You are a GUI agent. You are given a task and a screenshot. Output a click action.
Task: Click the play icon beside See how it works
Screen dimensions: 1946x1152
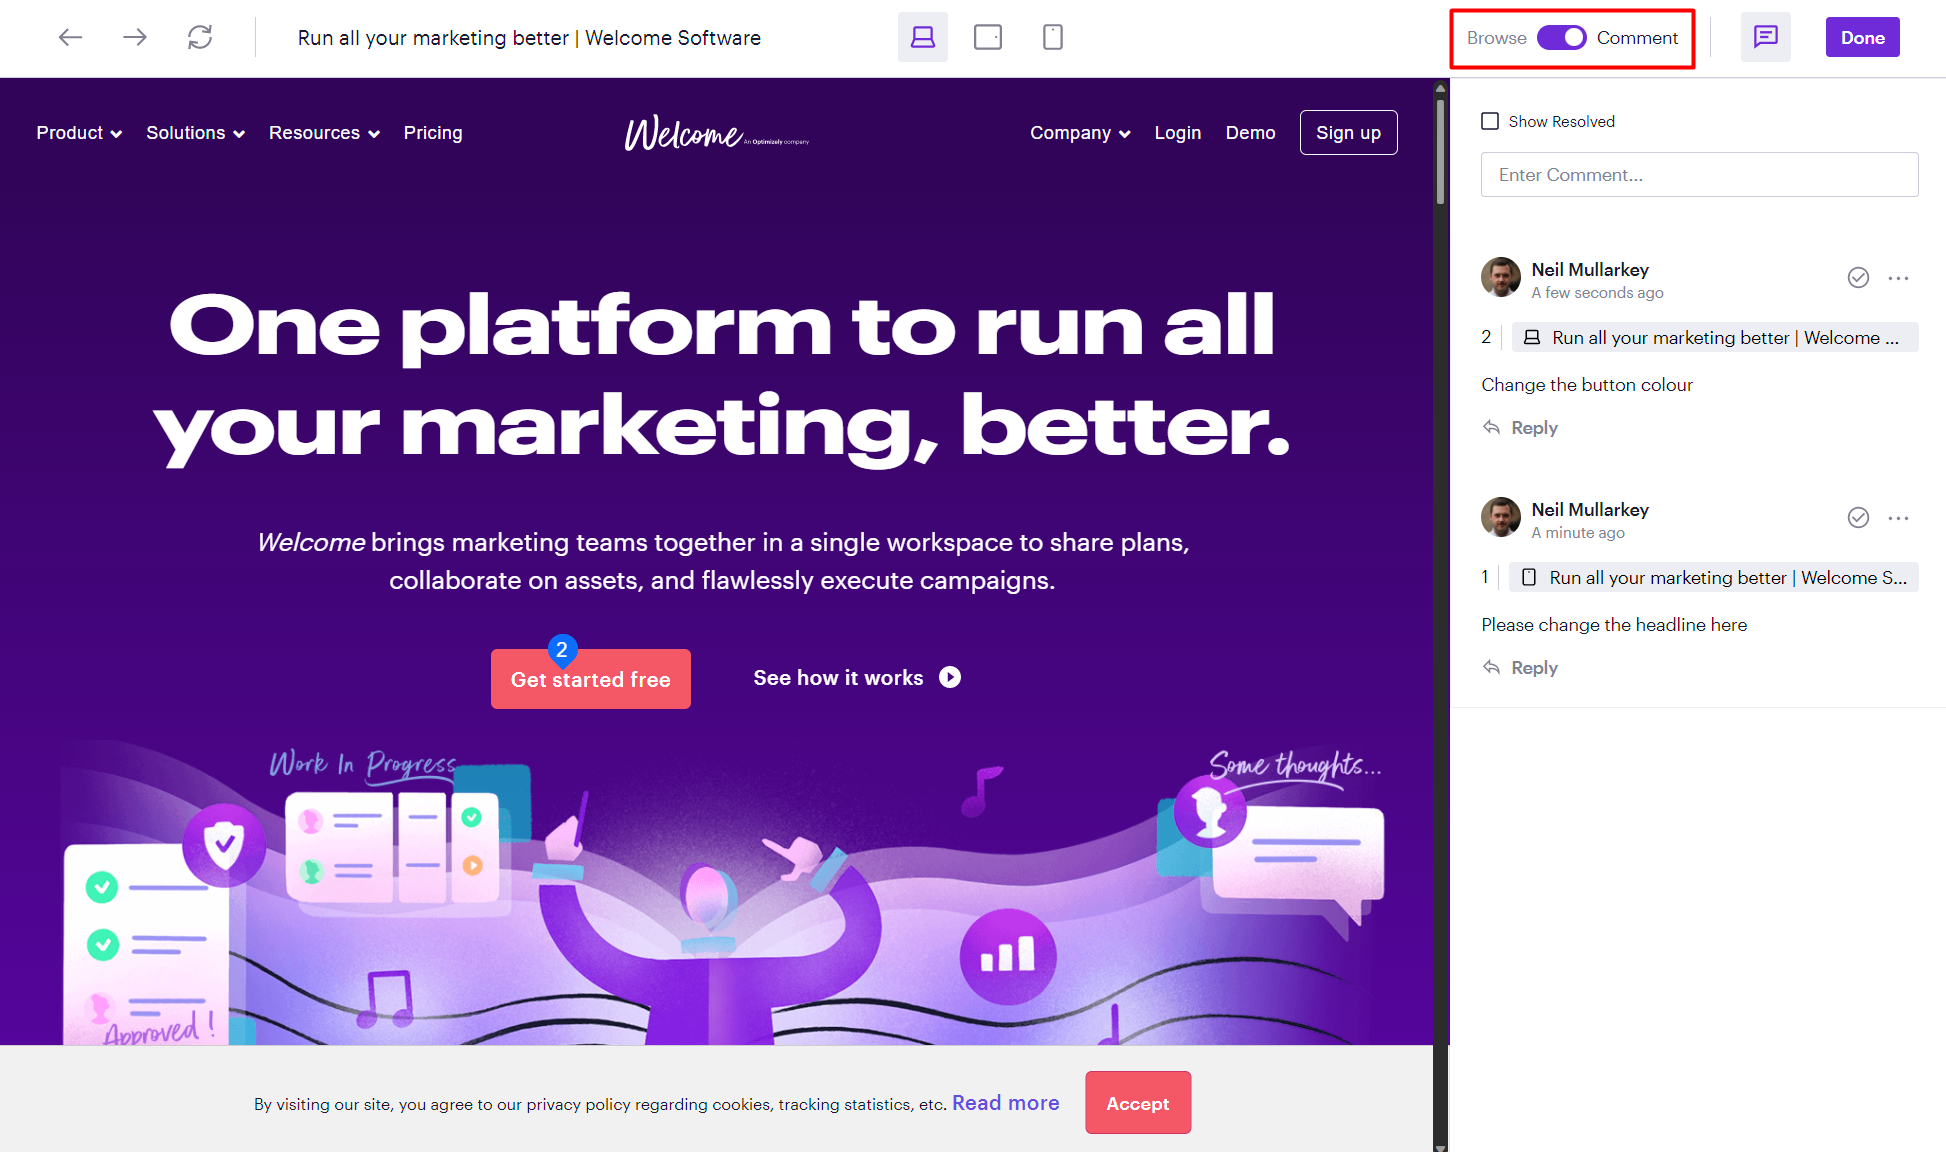(x=950, y=678)
